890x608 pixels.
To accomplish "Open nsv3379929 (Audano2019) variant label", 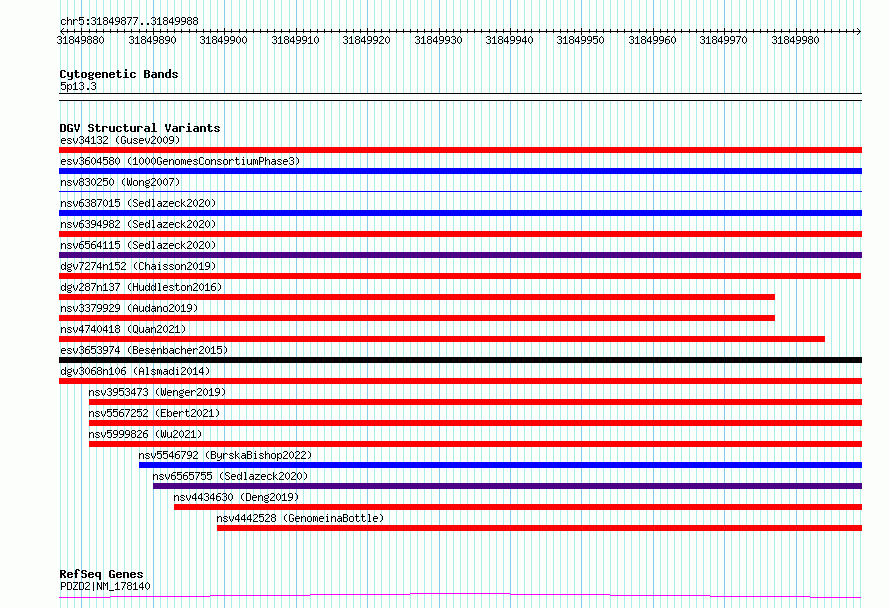I will coord(129,308).
